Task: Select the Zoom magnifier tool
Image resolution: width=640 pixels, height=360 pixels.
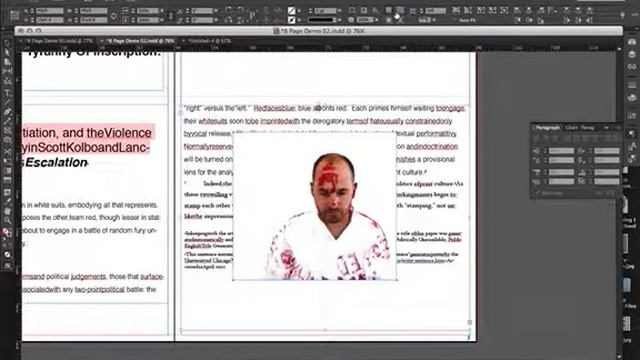Action: (x=7, y=221)
